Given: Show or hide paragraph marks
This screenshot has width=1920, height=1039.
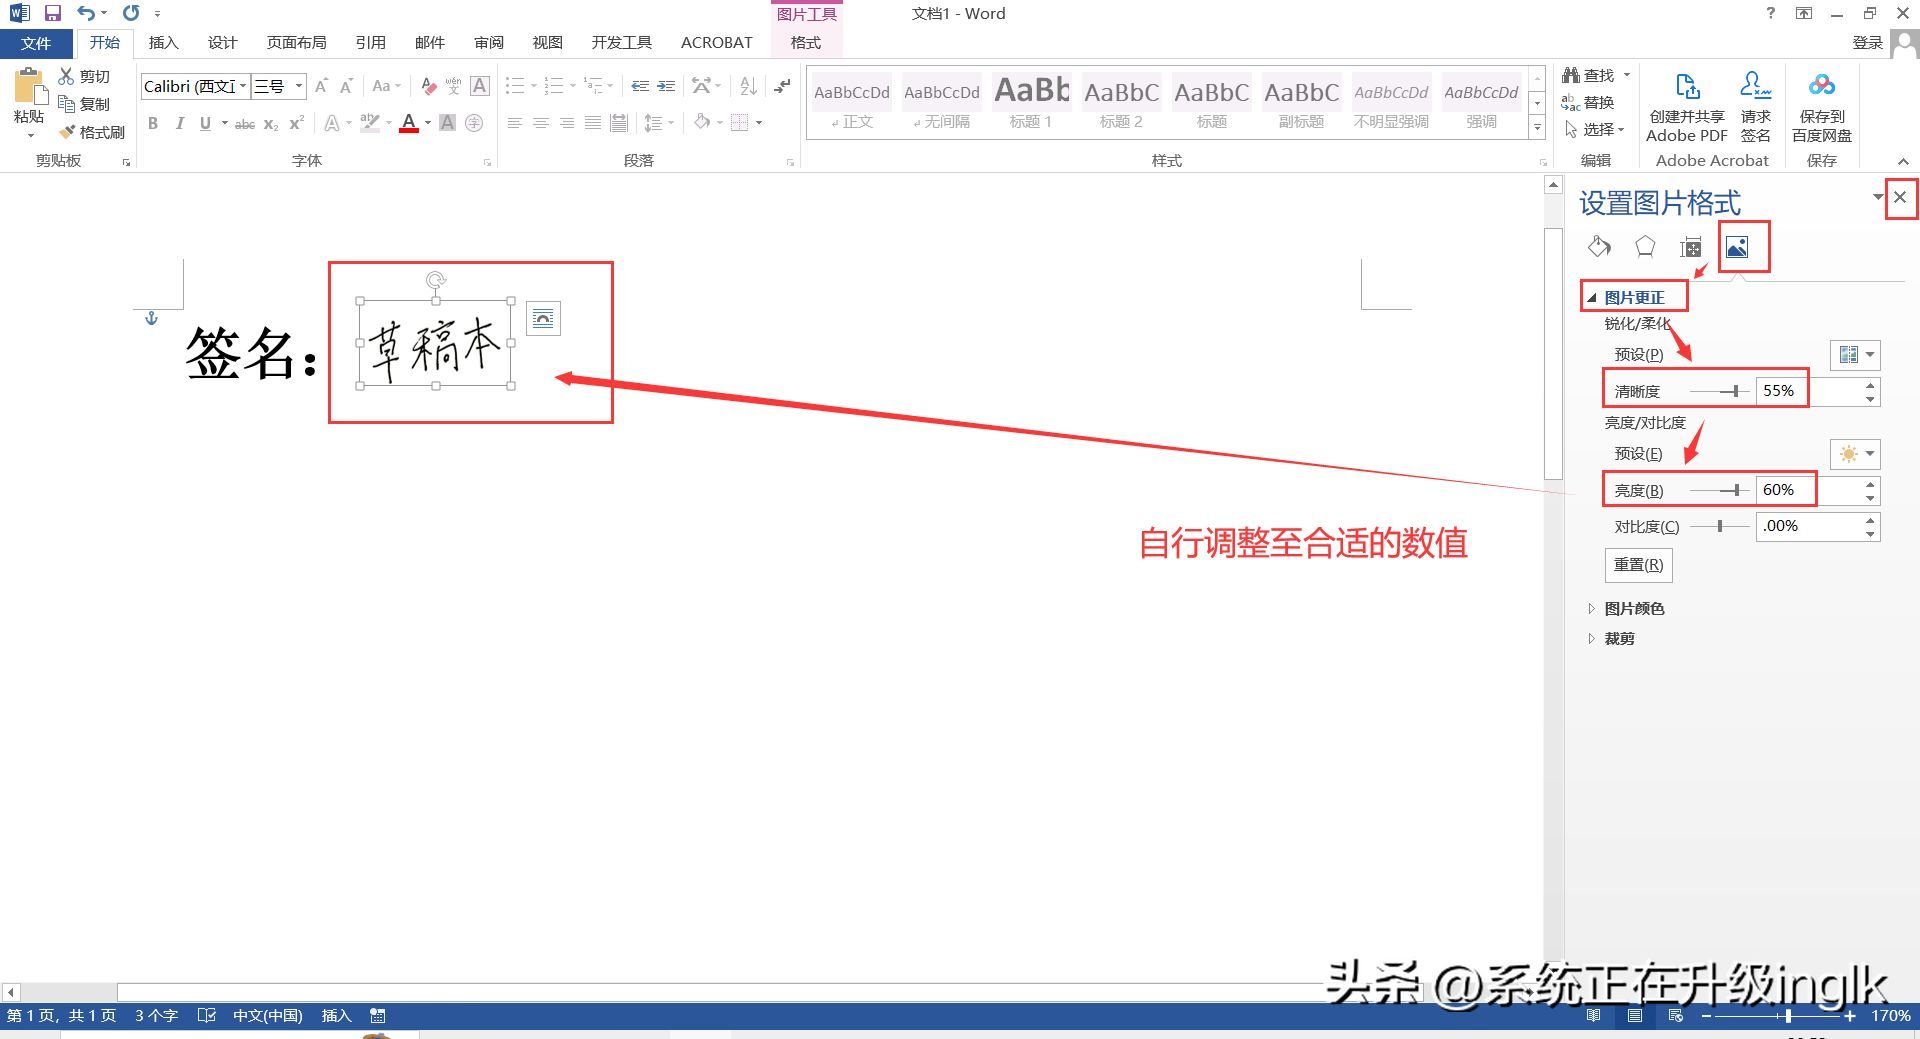Looking at the screenshot, I should click(x=782, y=86).
